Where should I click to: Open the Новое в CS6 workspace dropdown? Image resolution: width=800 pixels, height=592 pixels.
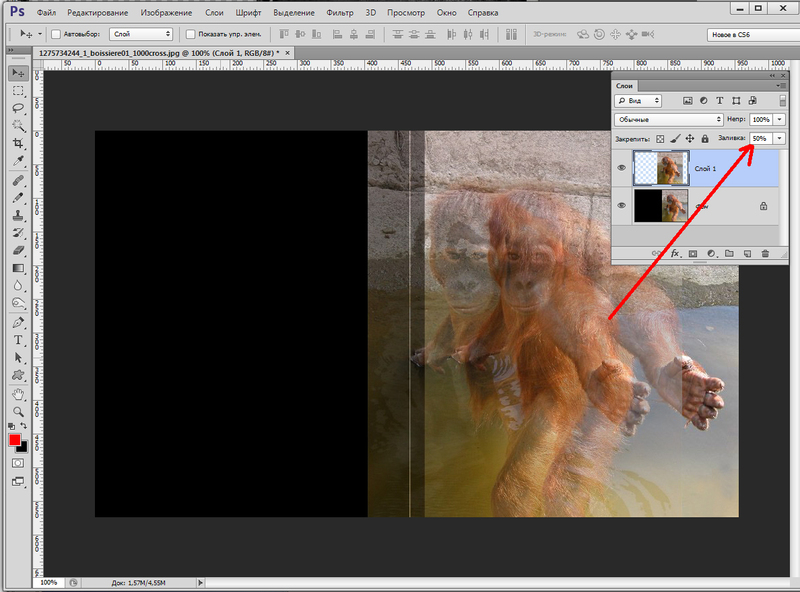pos(753,35)
